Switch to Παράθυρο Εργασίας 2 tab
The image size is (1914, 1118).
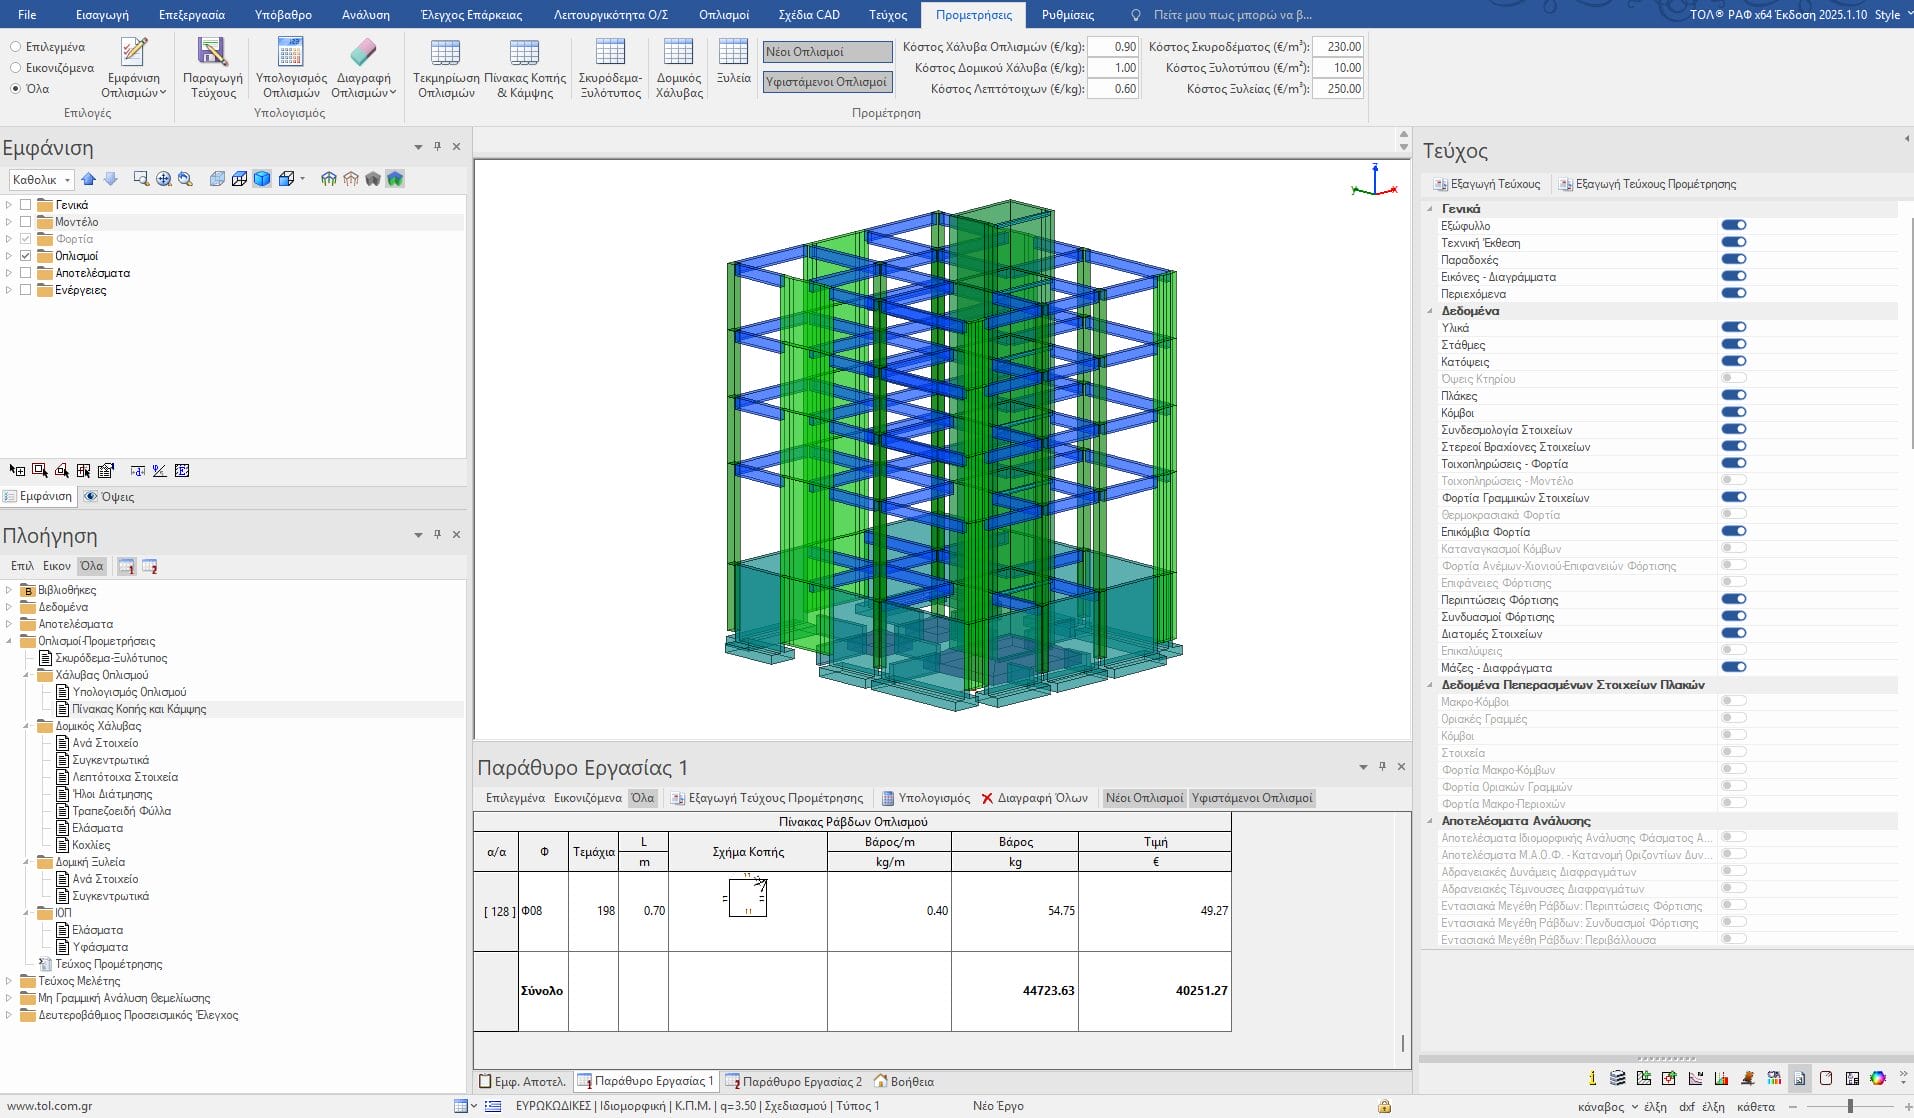pyautogui.click(x=801, y=1081)
